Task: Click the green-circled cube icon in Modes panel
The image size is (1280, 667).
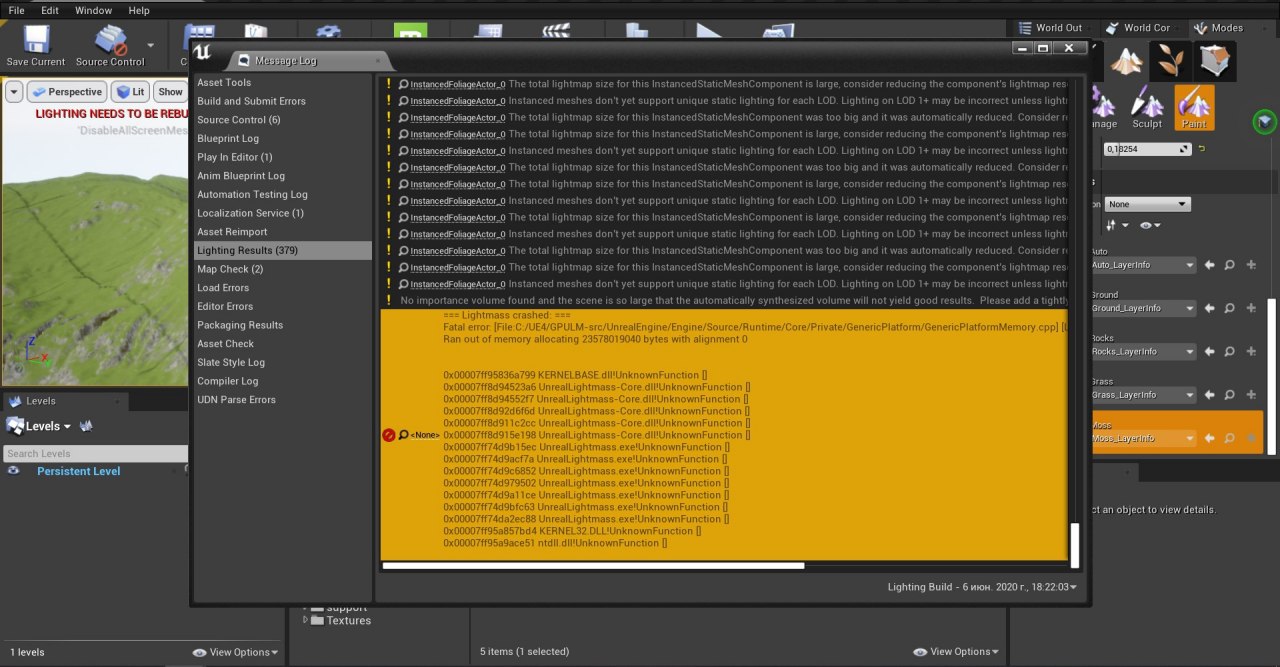Action: (x=1265, y=122)
